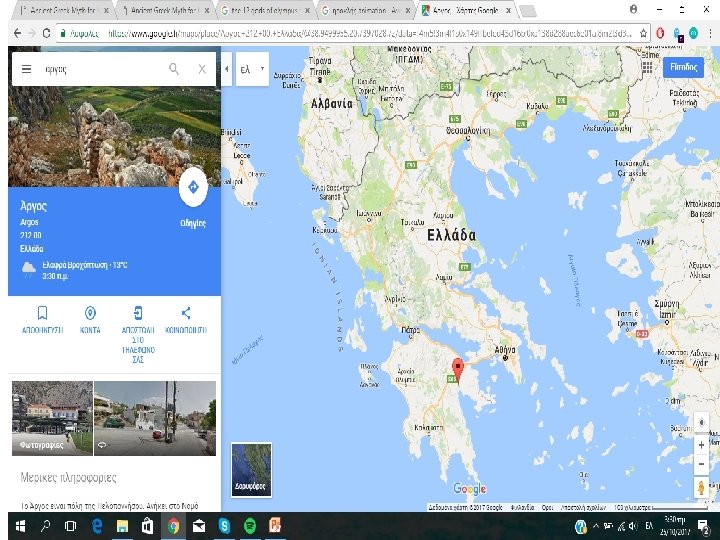Go forward in the browser

tap(32, 33)
